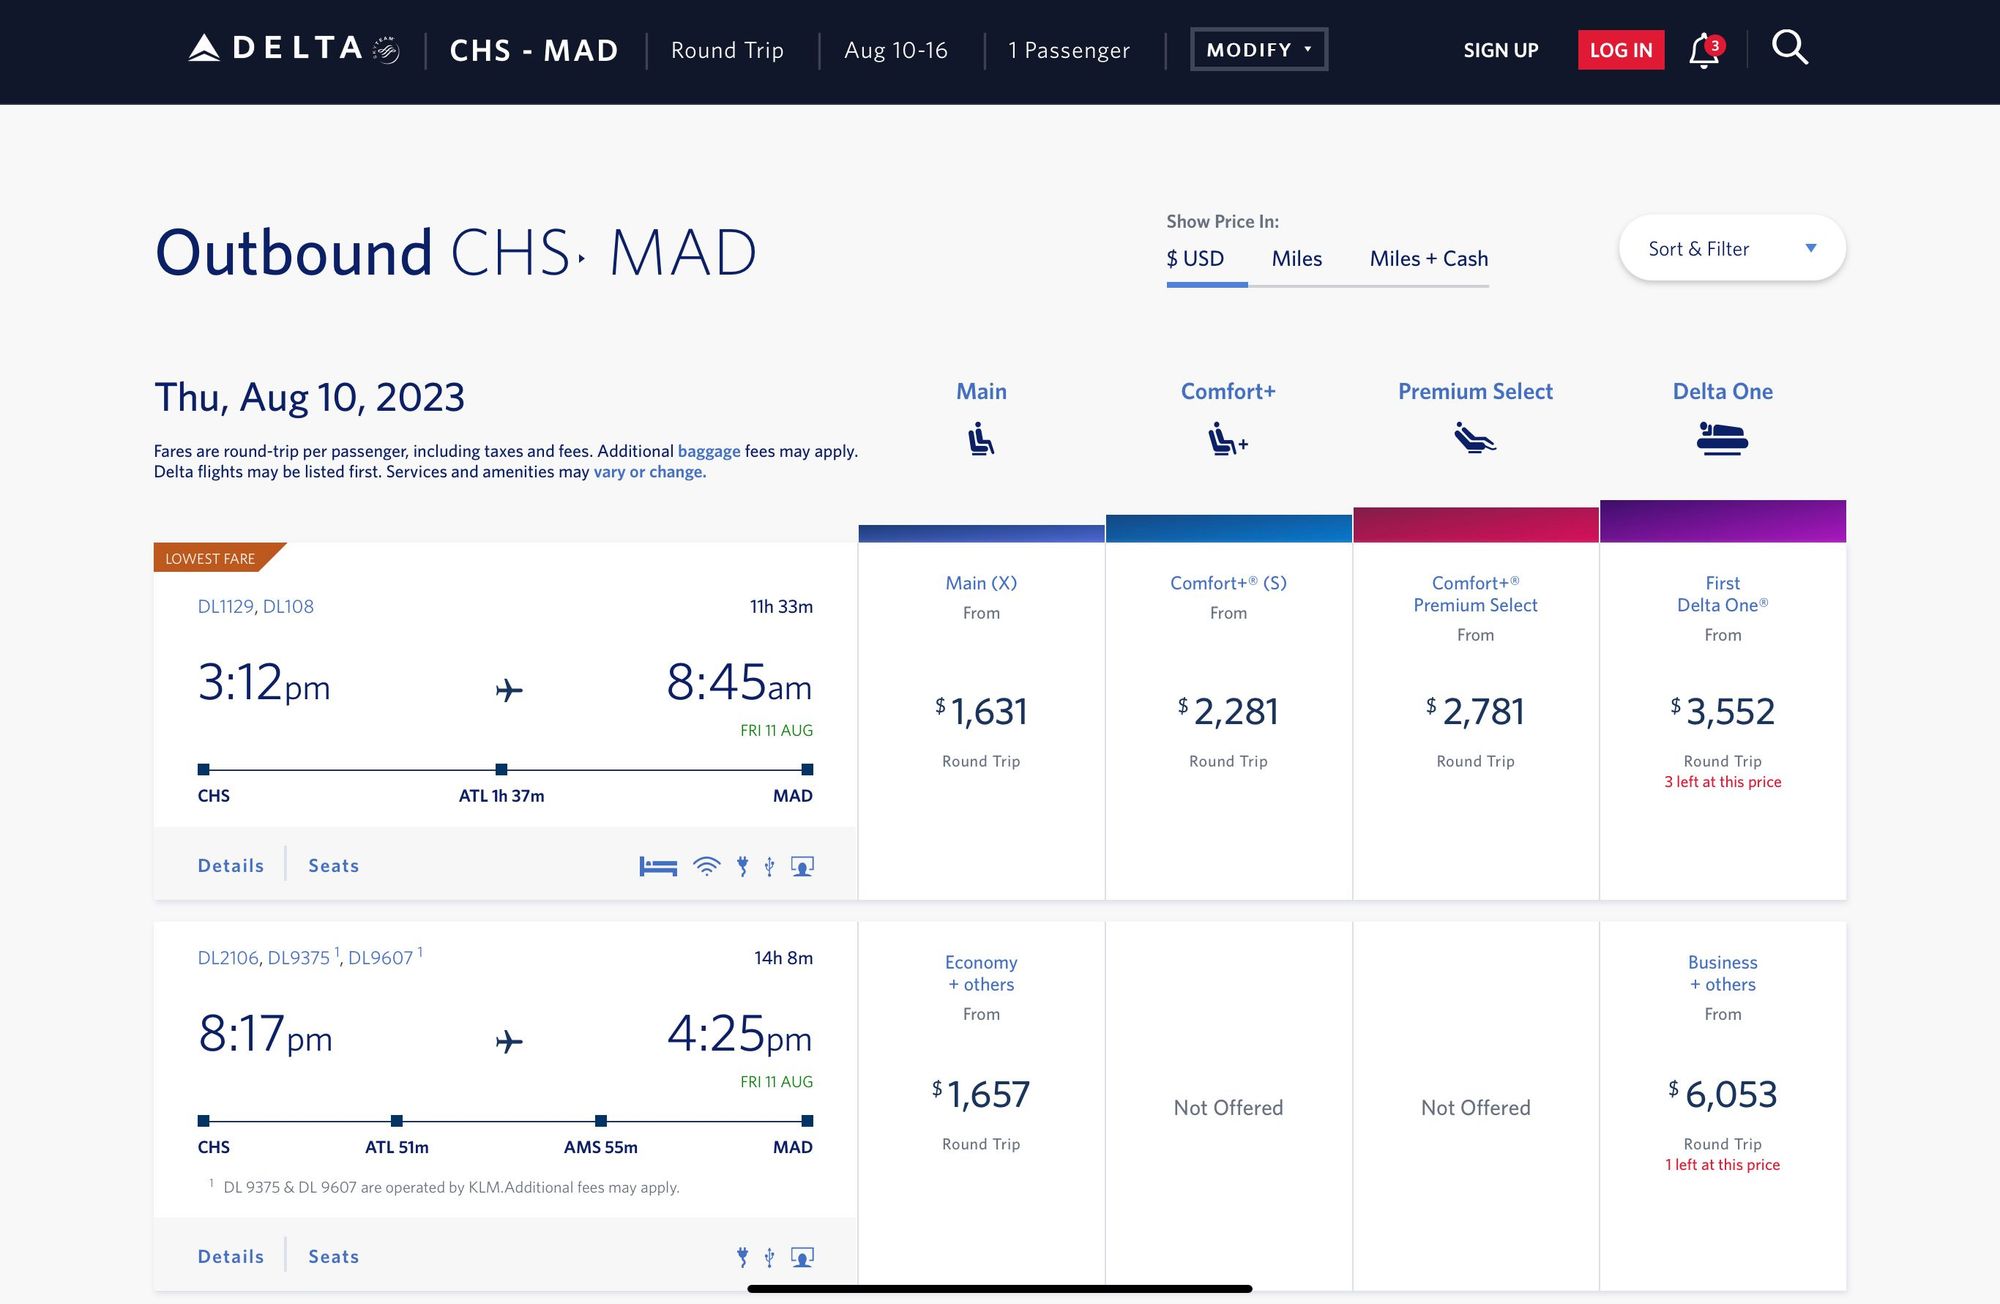The width and height of the screenshot is (2000, 1304).
Task: Click the Delta One bed icon
Action: pos(1722,438)
